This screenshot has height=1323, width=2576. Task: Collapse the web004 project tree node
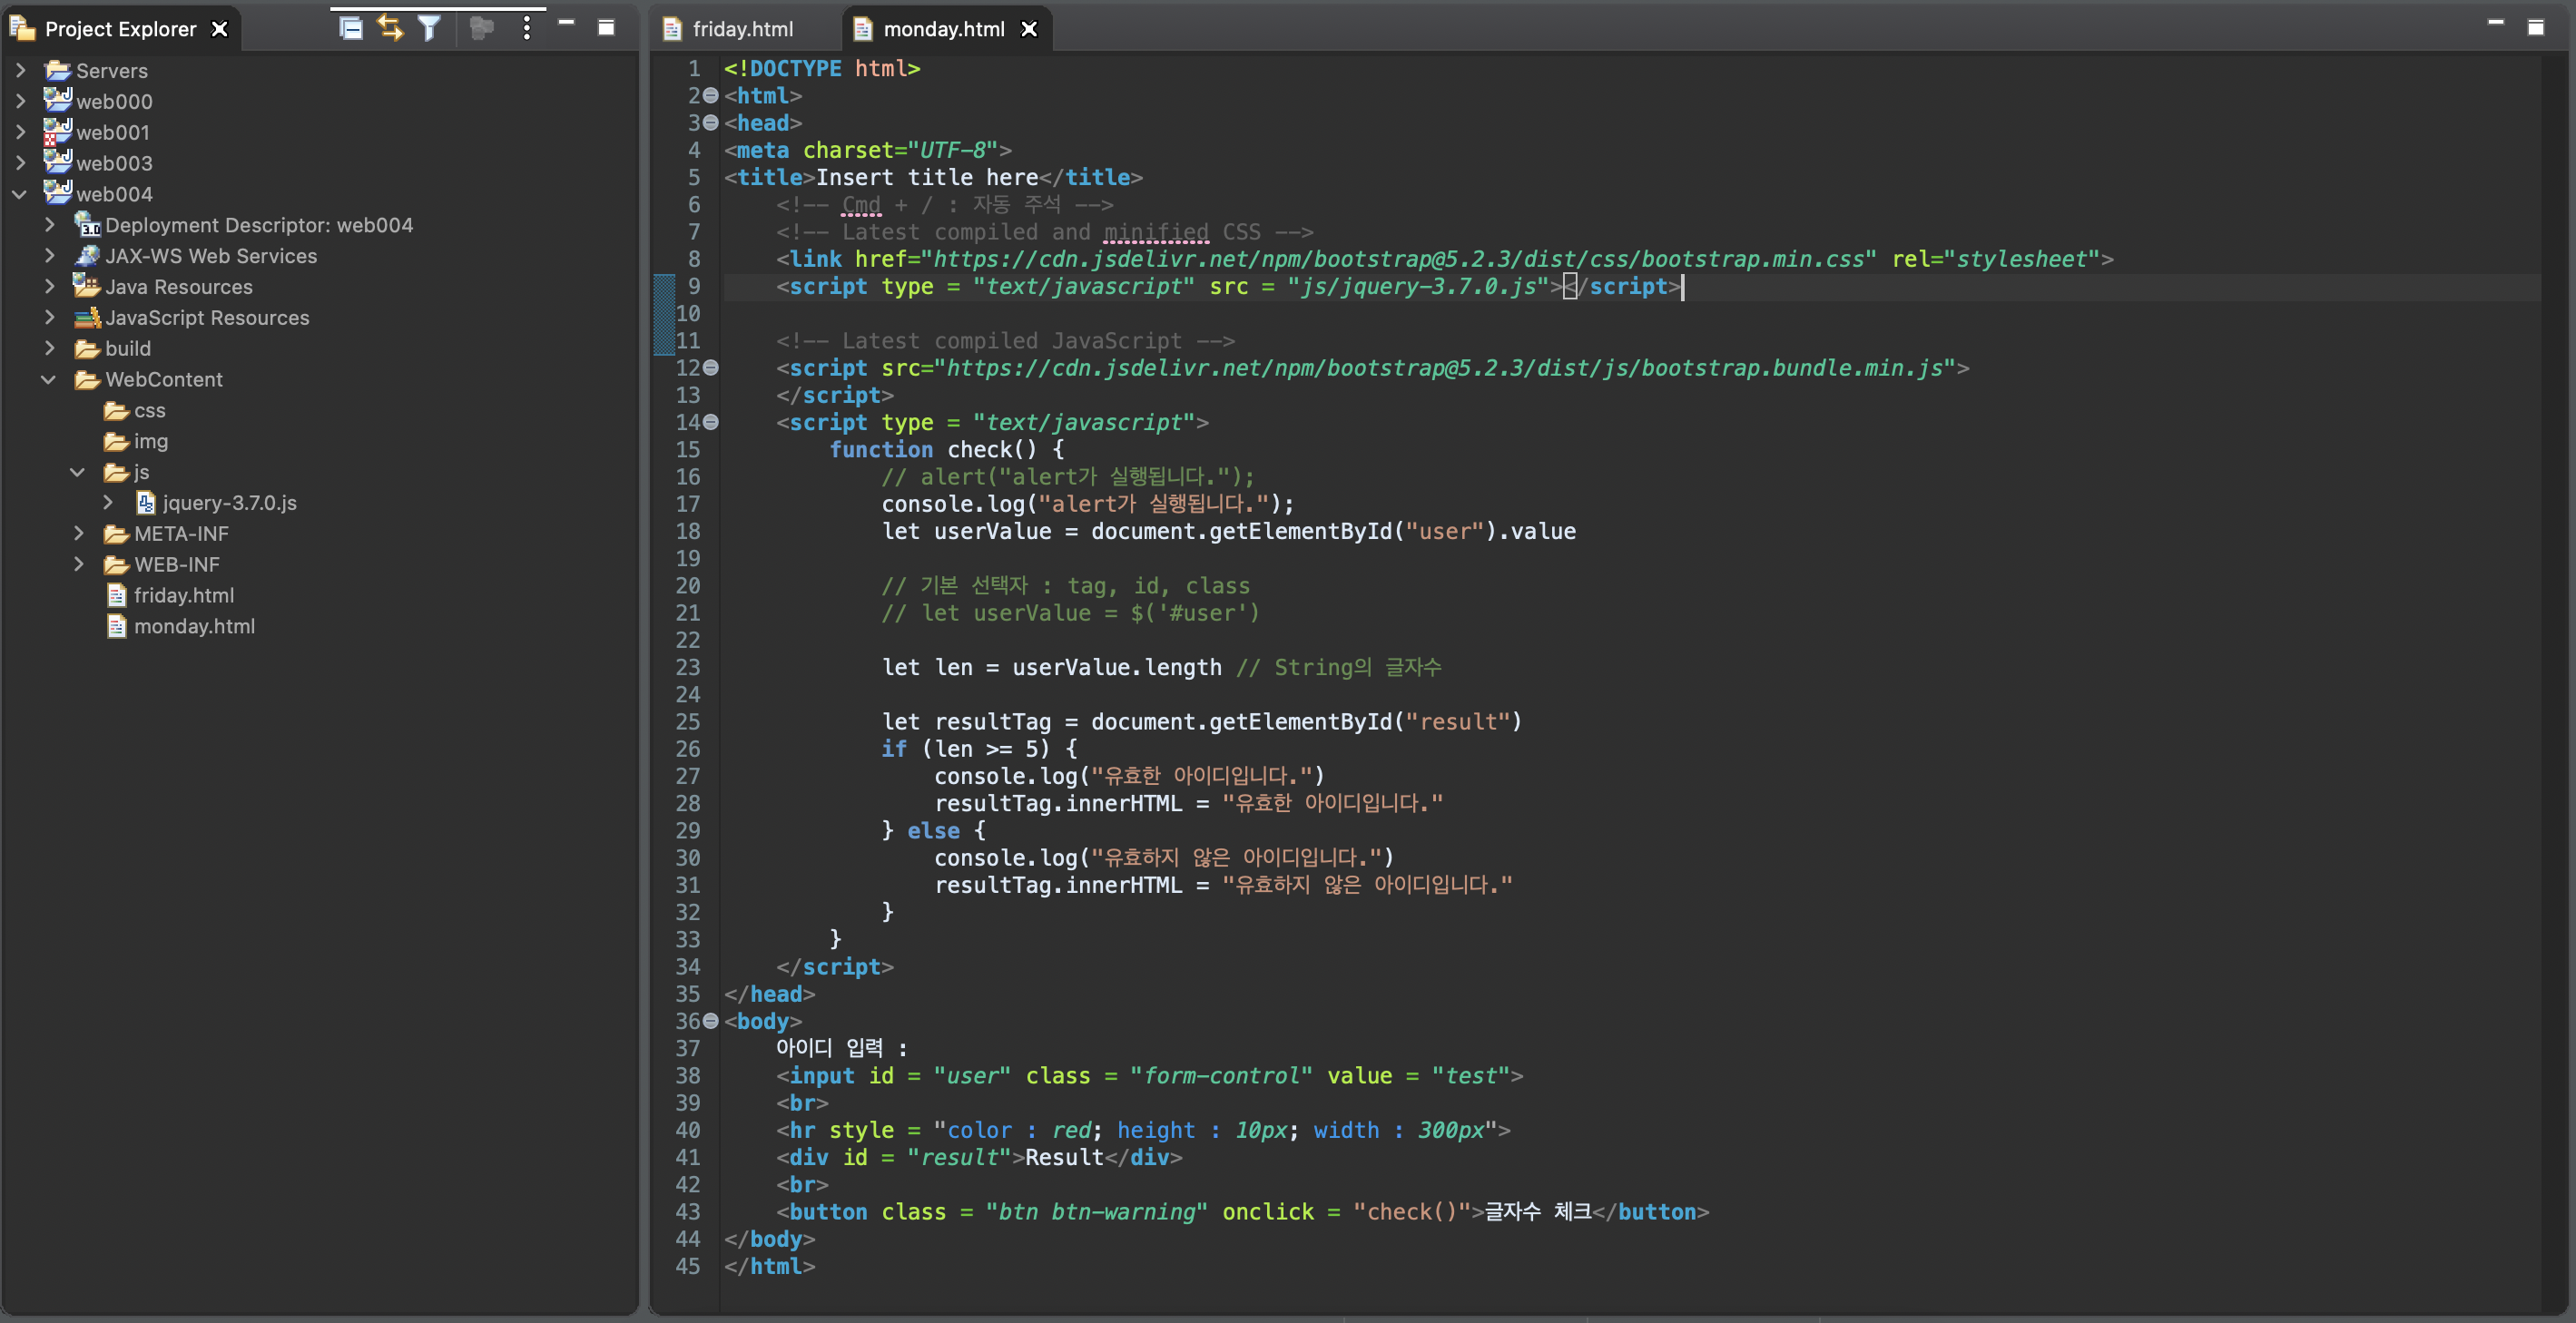point(19,194)
